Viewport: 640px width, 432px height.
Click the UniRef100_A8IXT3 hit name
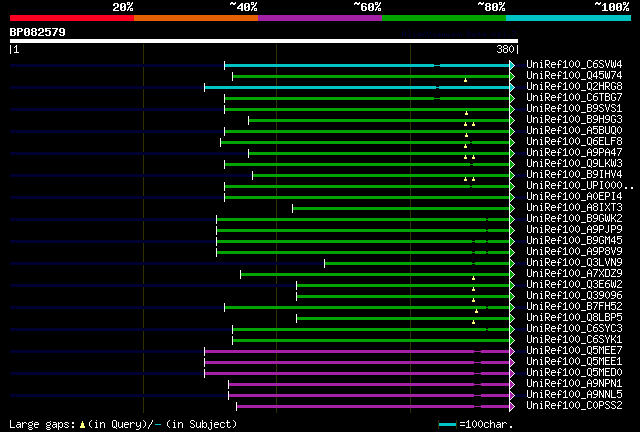click(x=574, y=208)
